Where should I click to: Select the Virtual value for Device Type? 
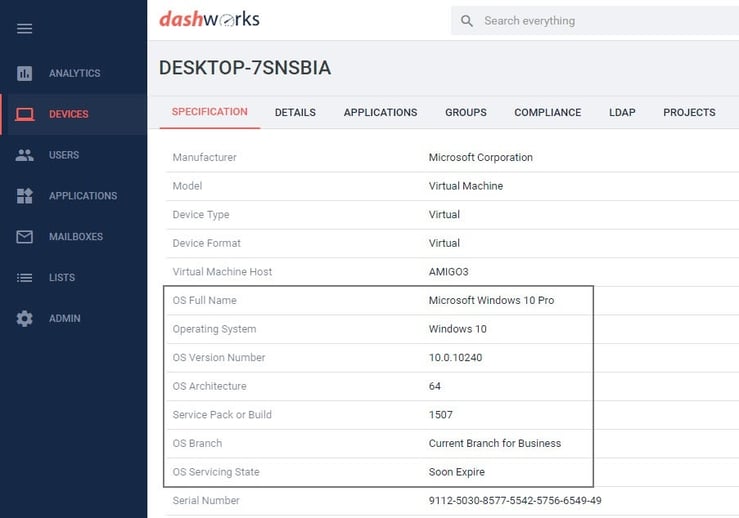click(x=444, y=214)
